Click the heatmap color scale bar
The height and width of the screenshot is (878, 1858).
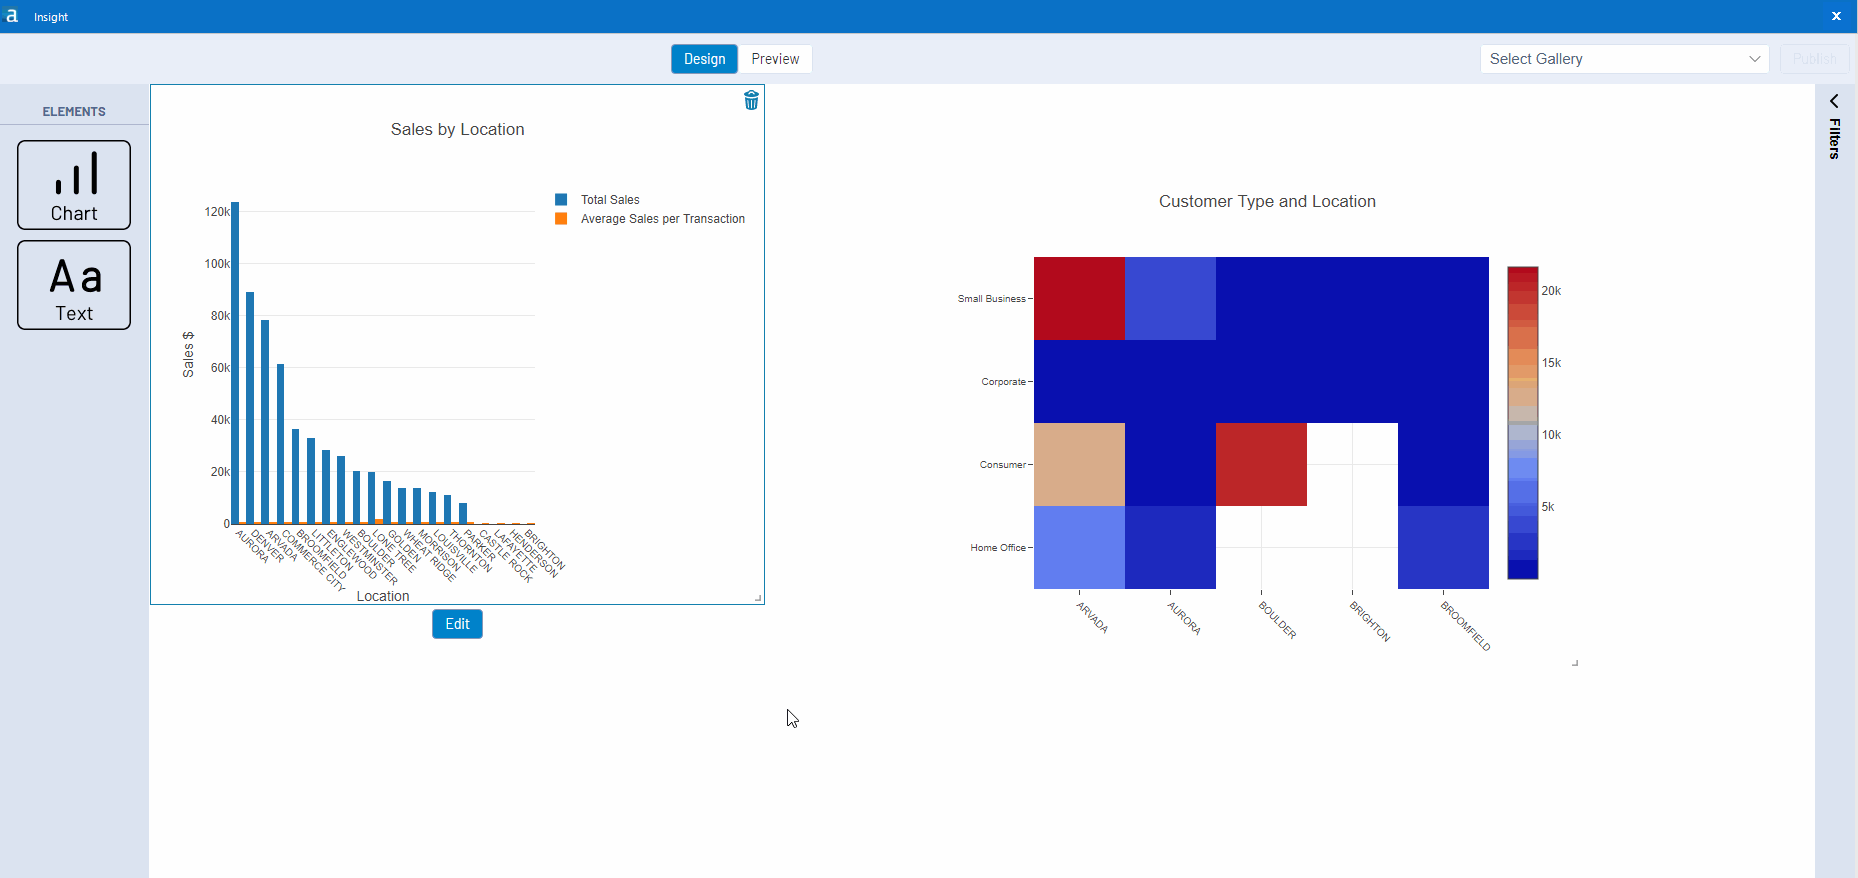1522,423
